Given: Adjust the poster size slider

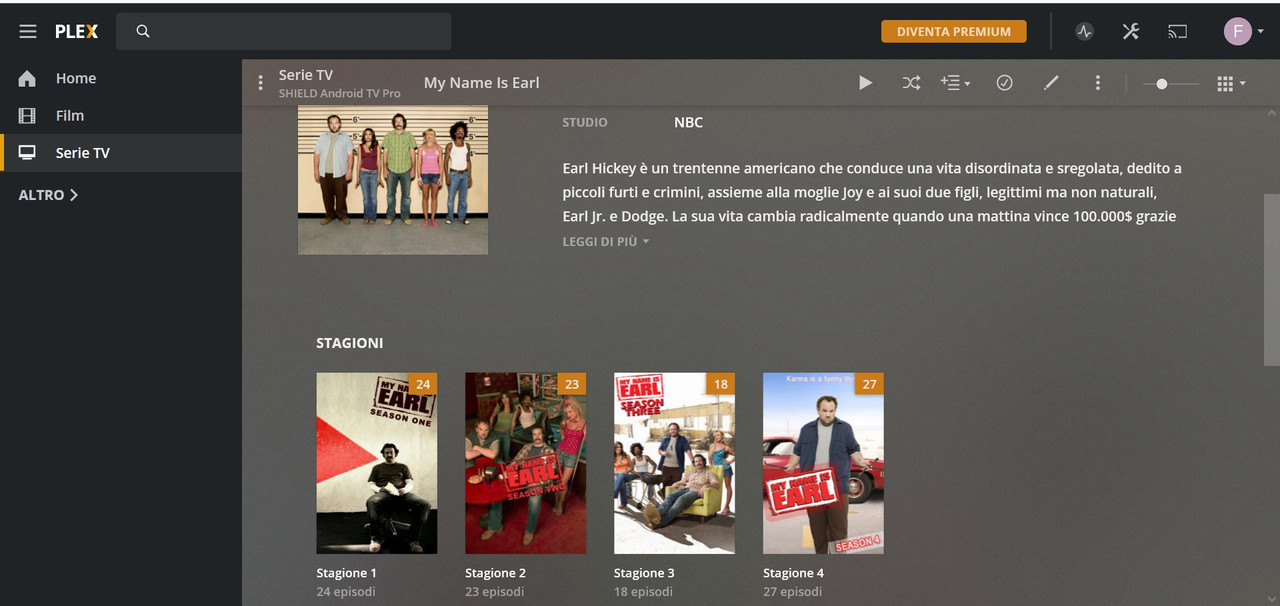Looking at the screenshot, I should pos(1171,84).
